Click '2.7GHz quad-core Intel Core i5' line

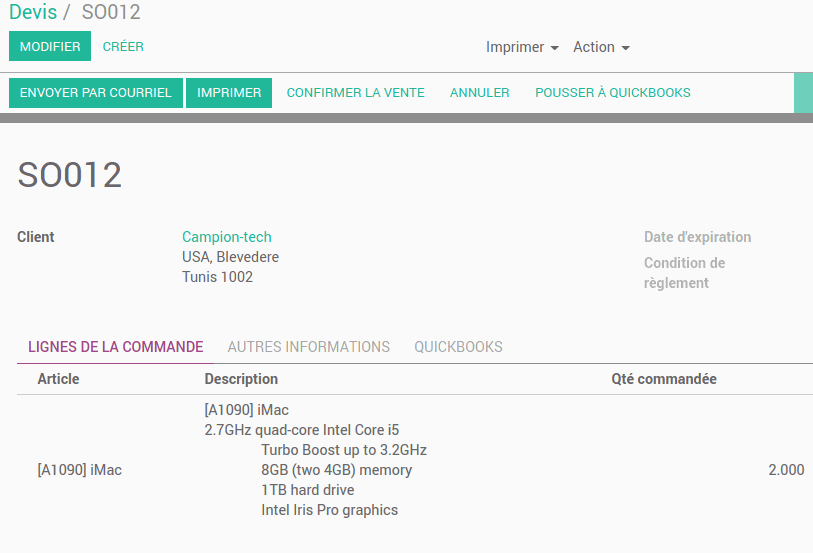[x=302, y=430]
